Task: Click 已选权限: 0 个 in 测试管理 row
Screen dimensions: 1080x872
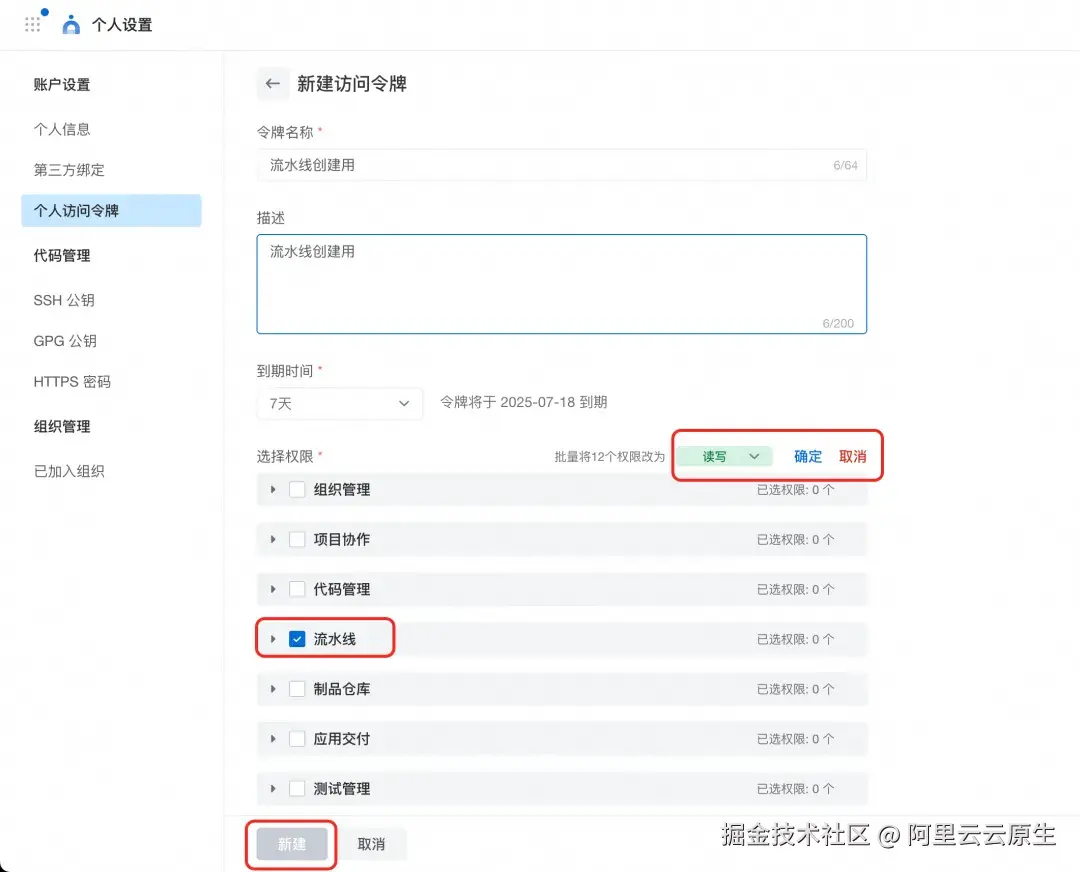Action: (796, 789)
